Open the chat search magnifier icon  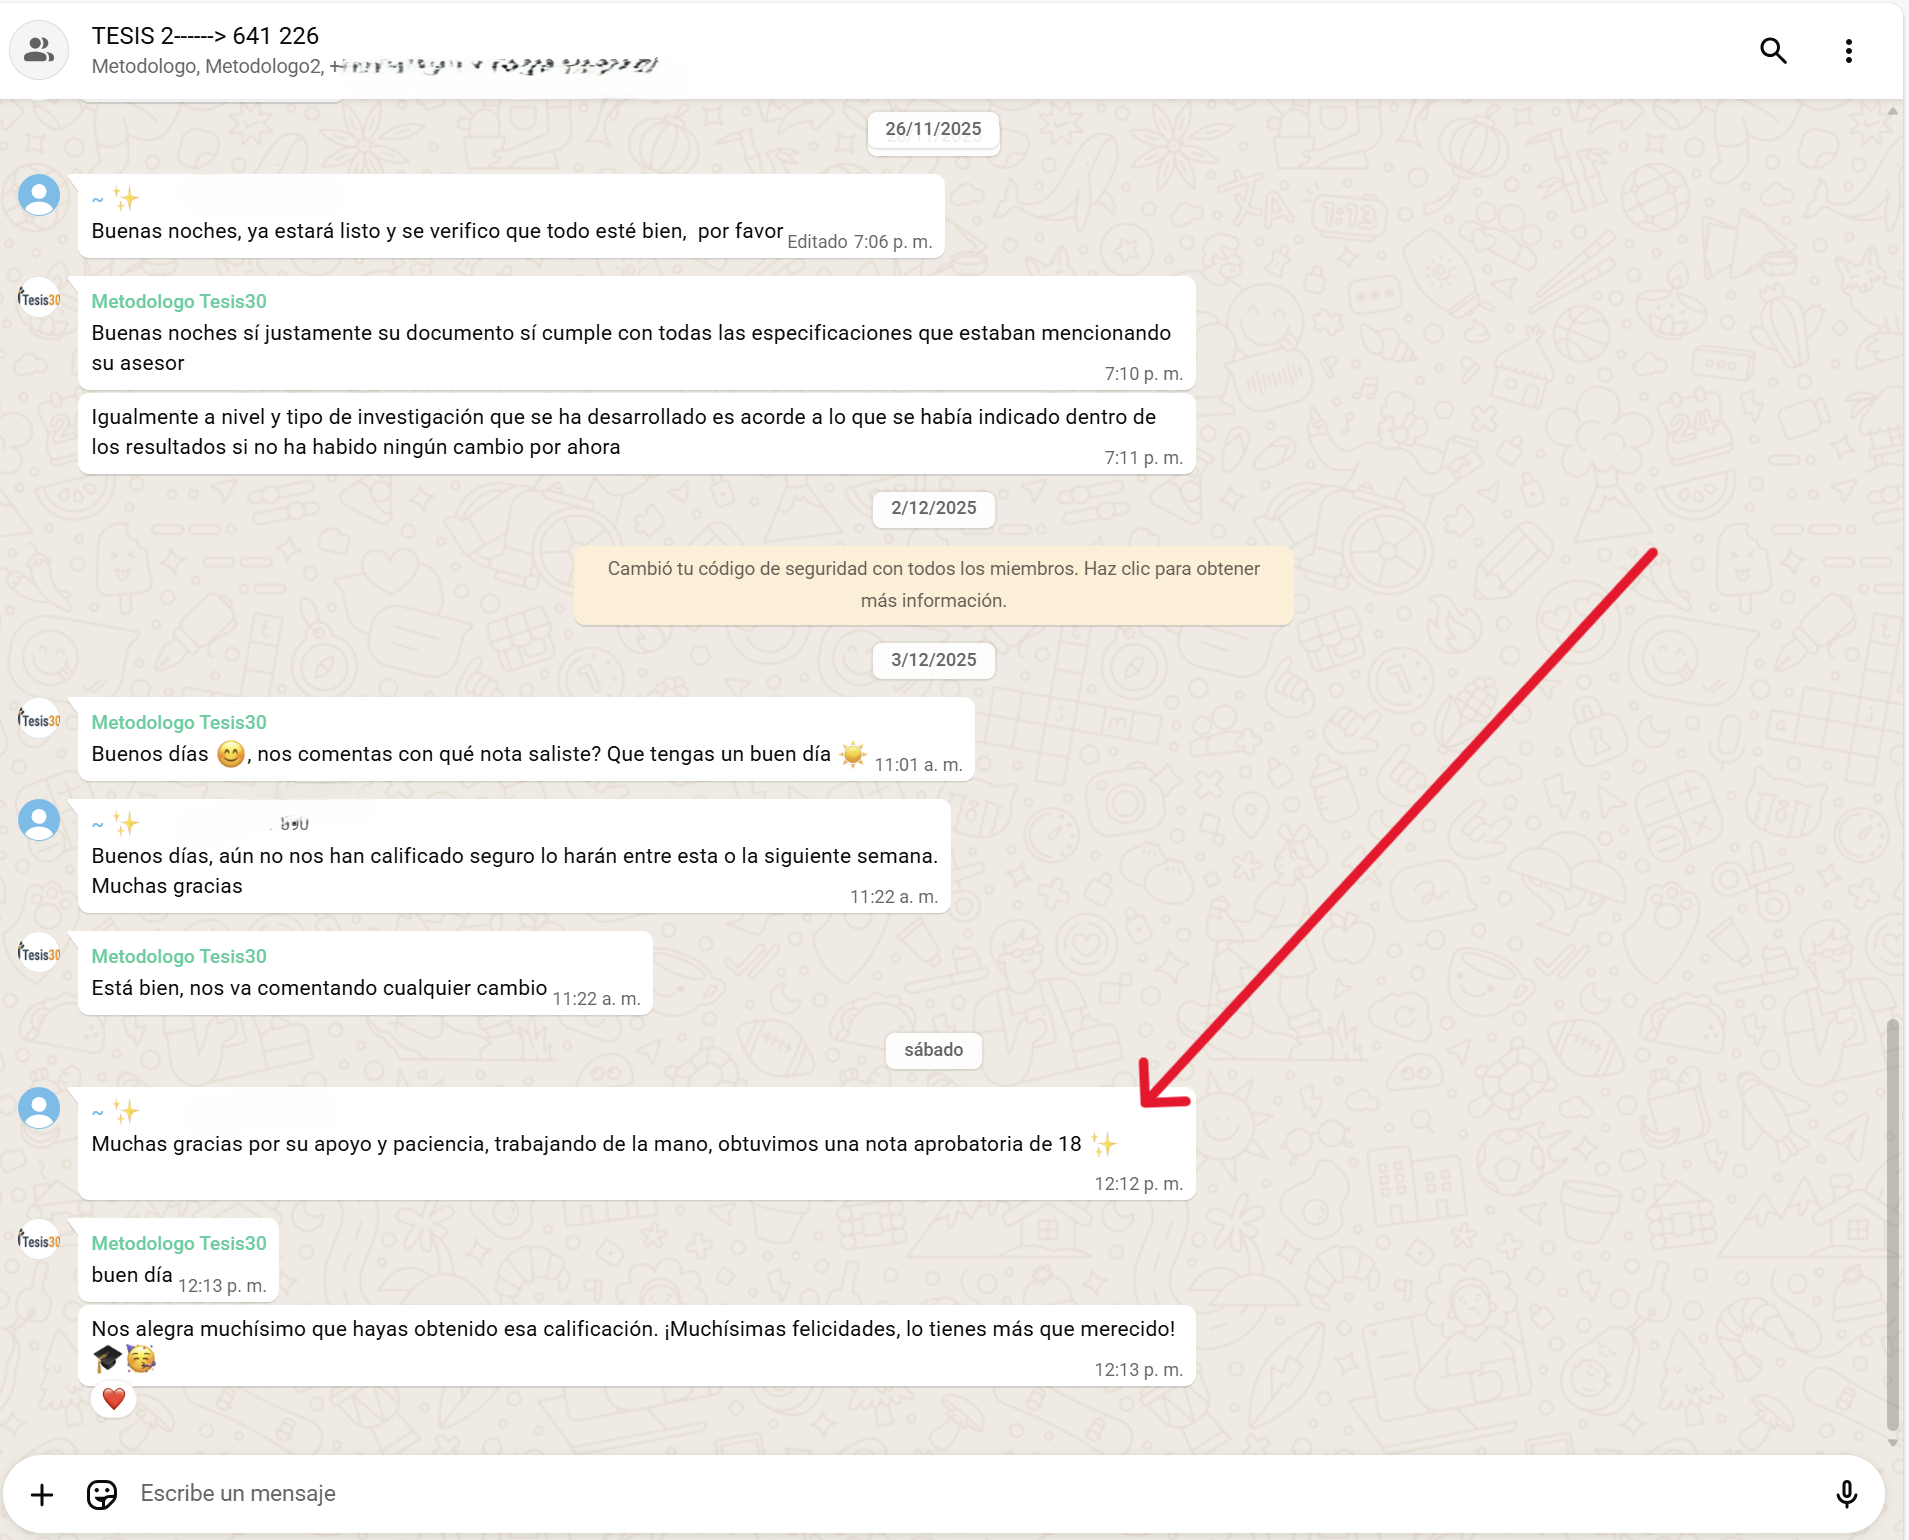pos(1773,51)
